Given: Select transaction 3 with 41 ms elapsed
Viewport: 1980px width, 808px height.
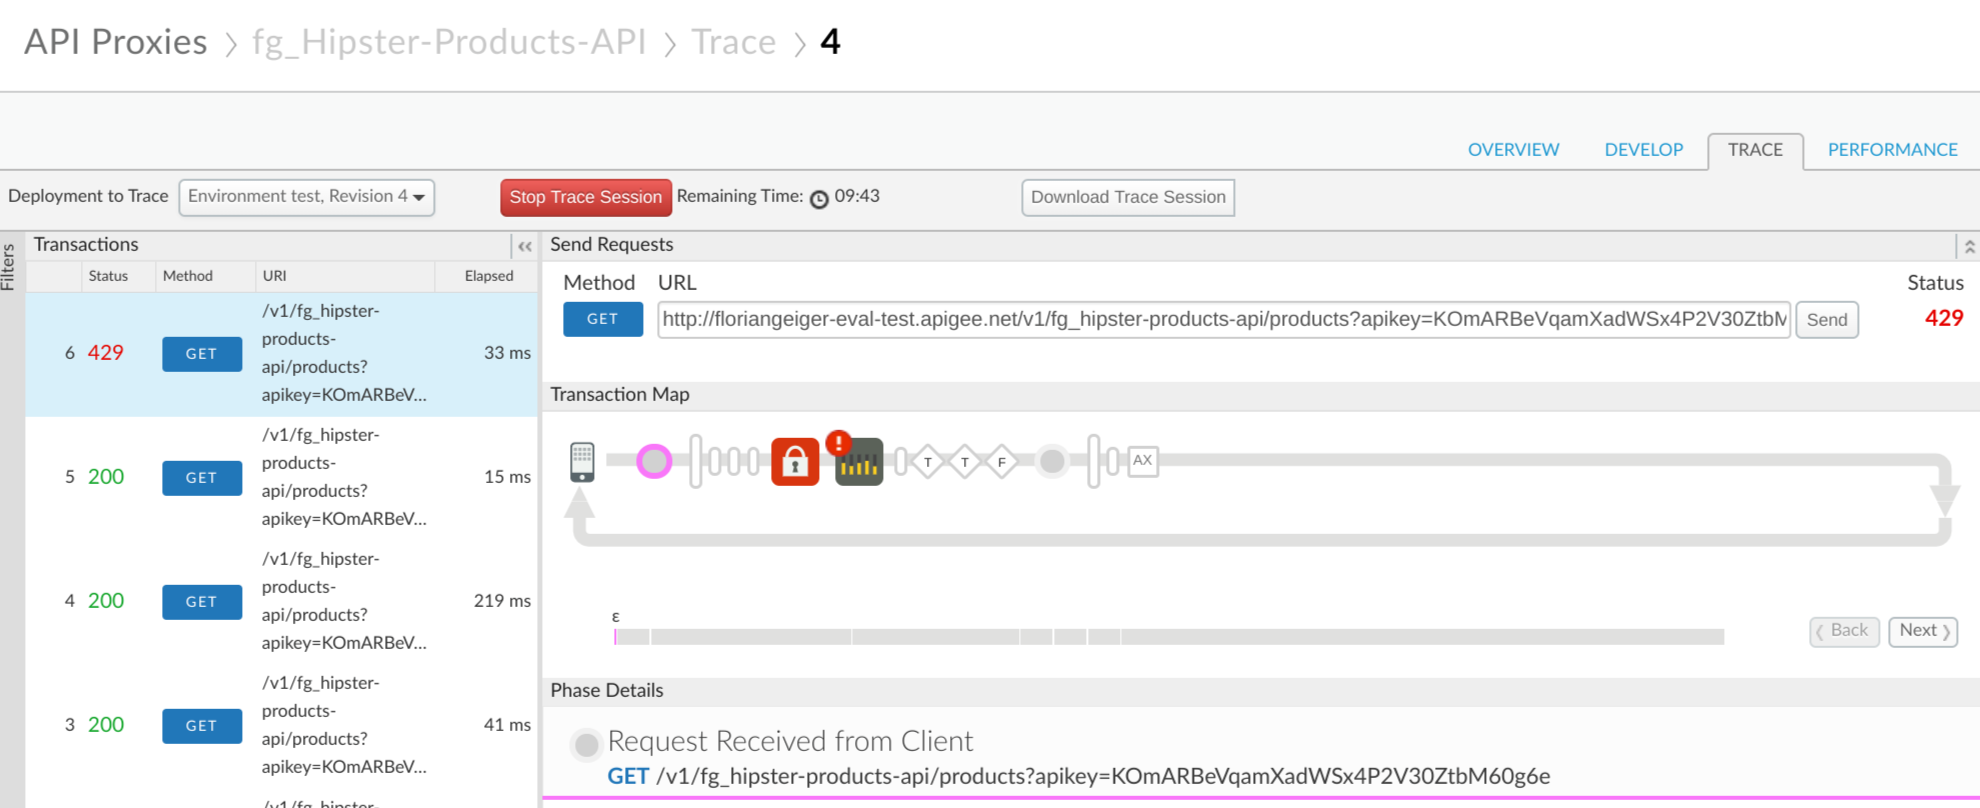Looking at the screenshot, I should pyautogui.click(x=281, y=726).
